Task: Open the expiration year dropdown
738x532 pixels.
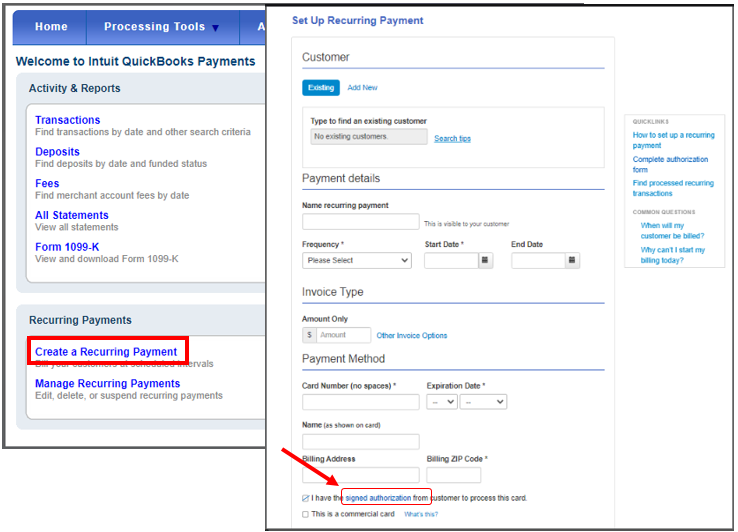Action: pos(483,402)
